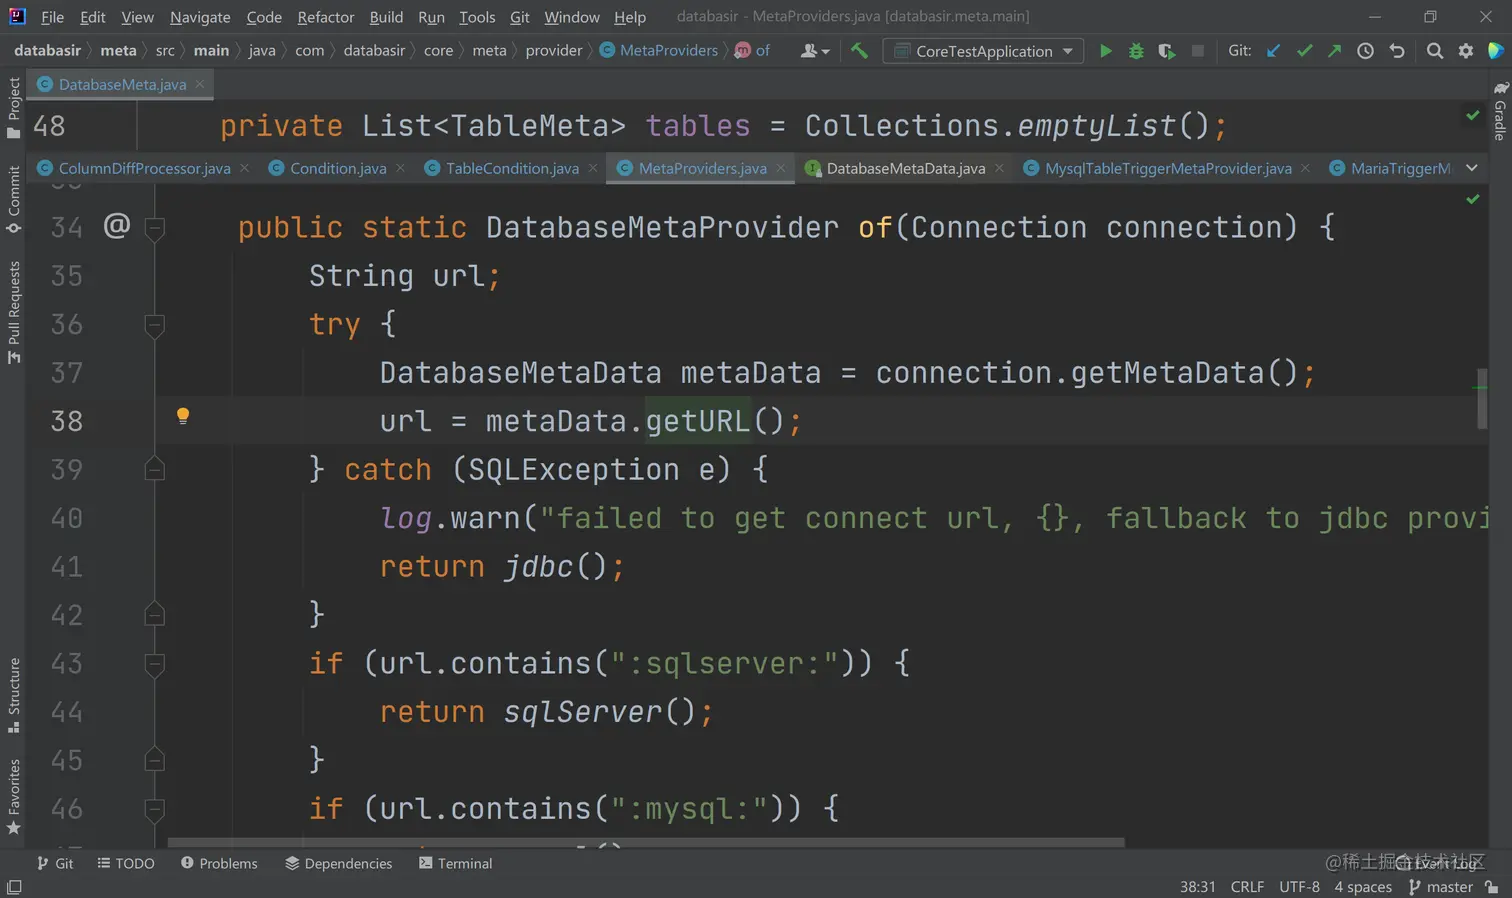
Task: Close the Condition.java tab
Action: click(x=400, y=168)
